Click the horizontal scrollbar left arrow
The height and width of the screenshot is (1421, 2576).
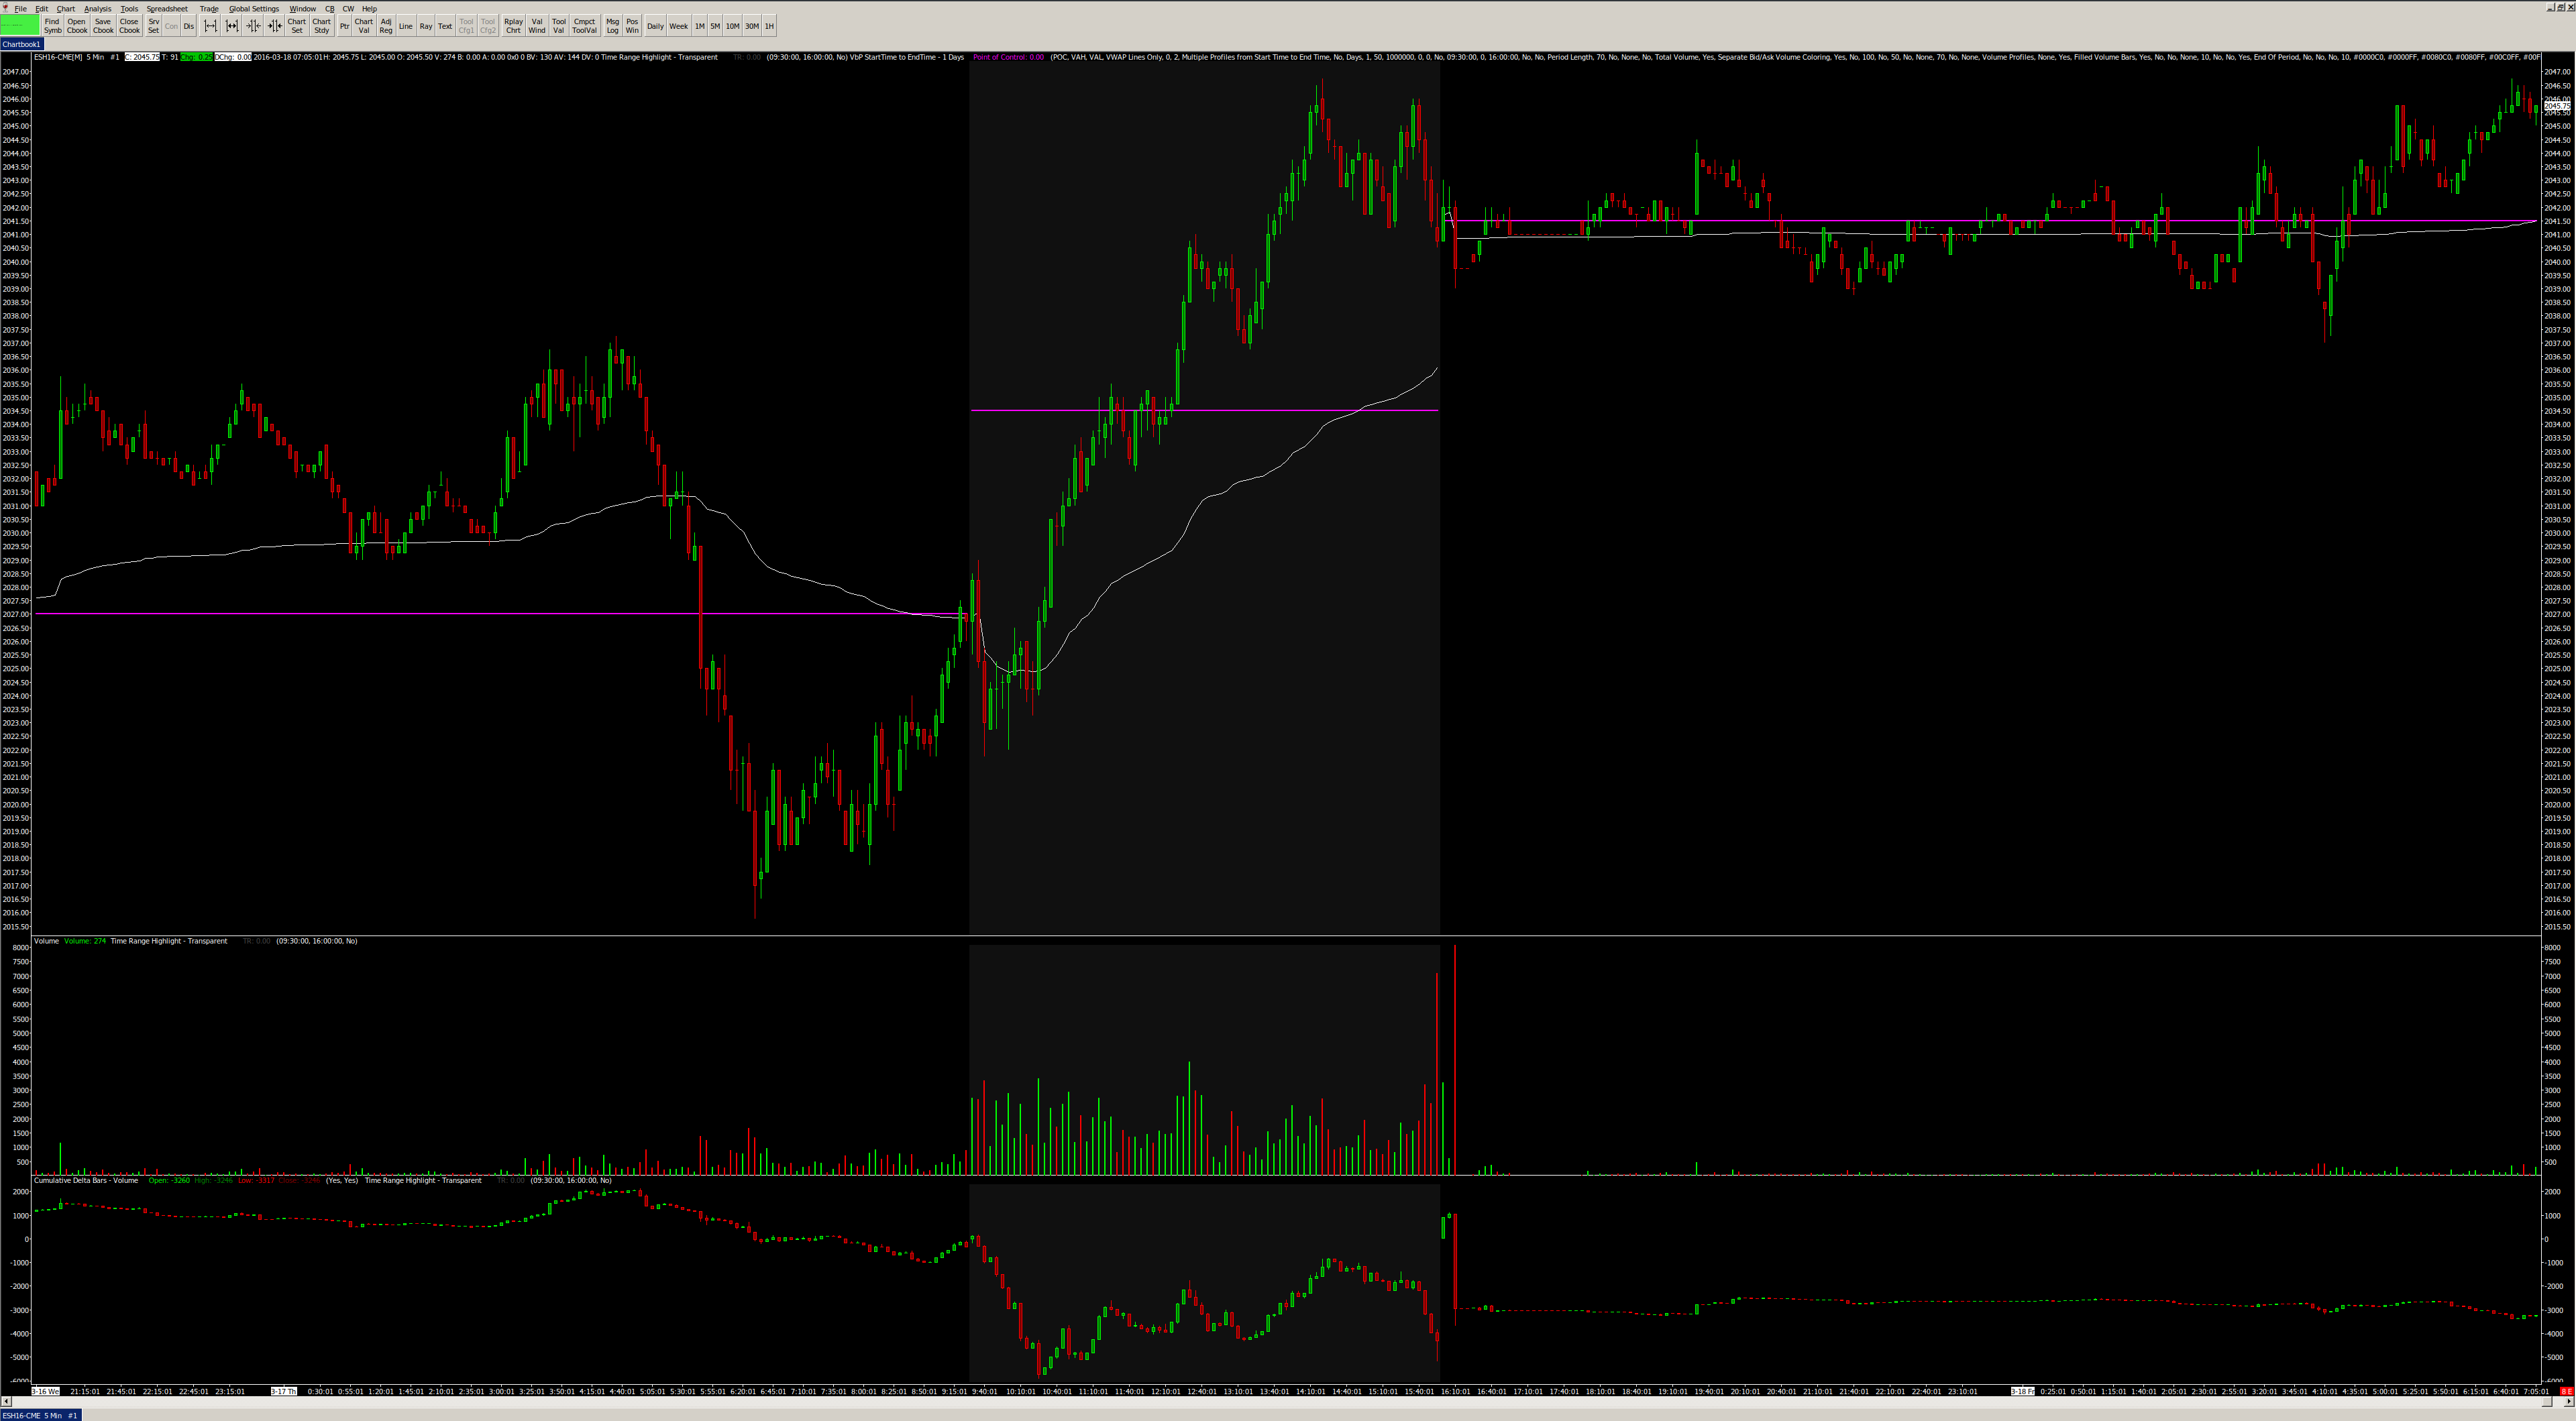click(6, 1401)
